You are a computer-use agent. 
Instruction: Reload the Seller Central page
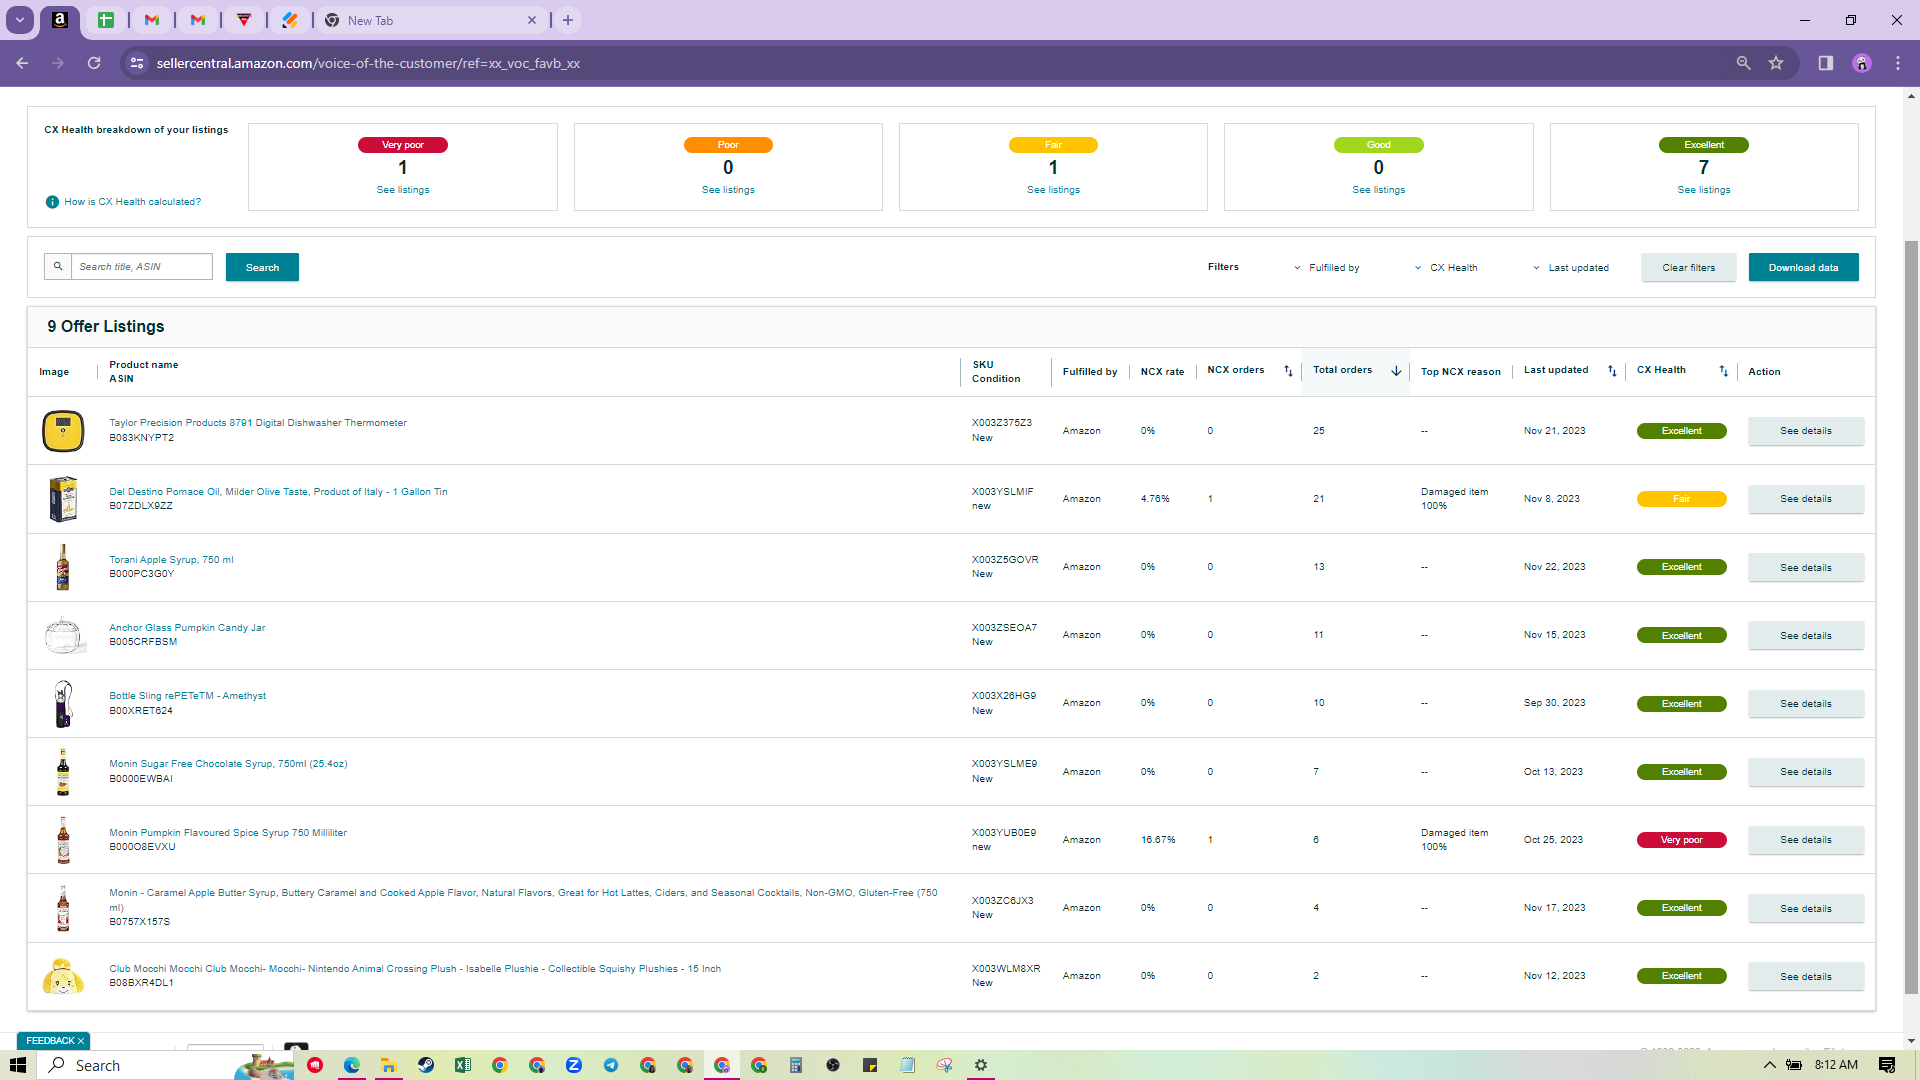click(94, 63)
